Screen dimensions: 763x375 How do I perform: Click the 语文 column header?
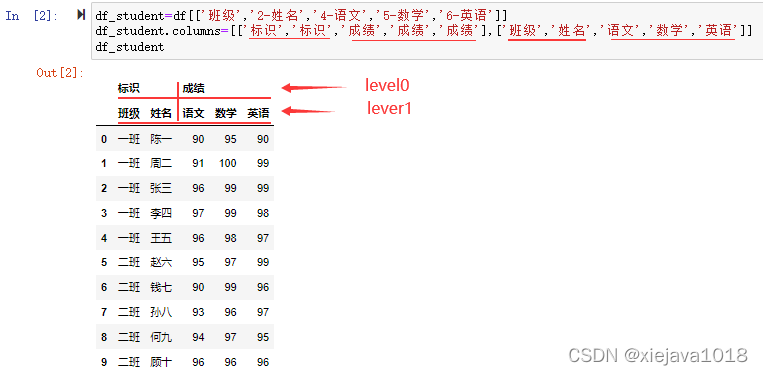(193, 113)
